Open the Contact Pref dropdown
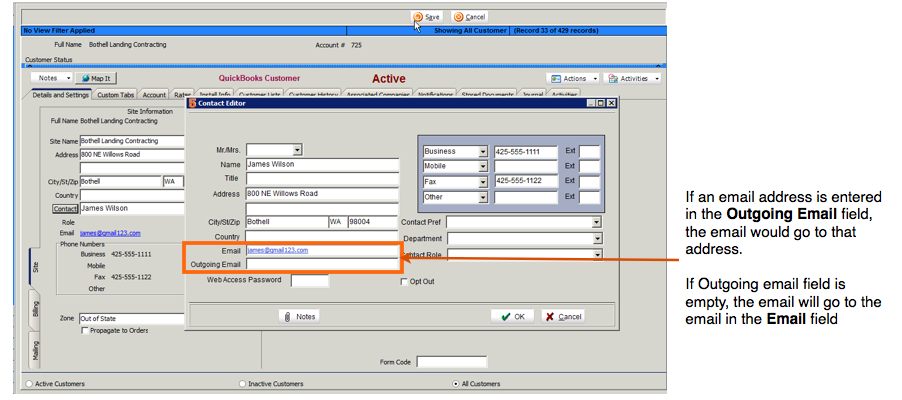902x400 pixels. pyautogui.click(x=596, y=222)
